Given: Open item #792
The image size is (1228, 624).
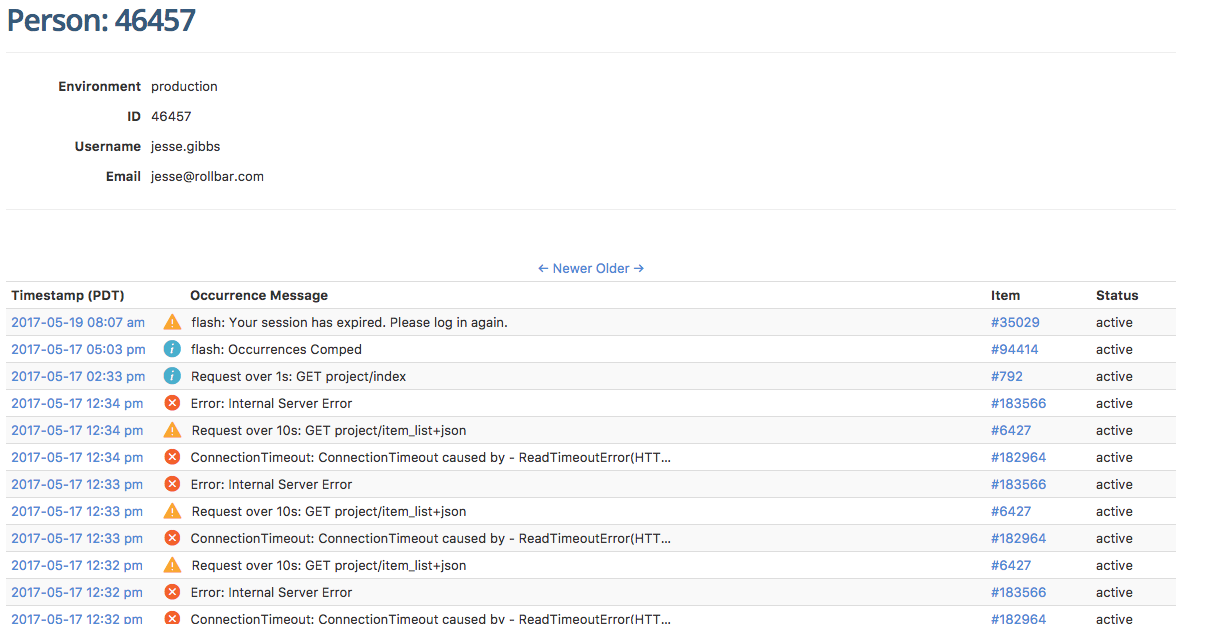Looking at the screenshot, I should [1008, 376].
